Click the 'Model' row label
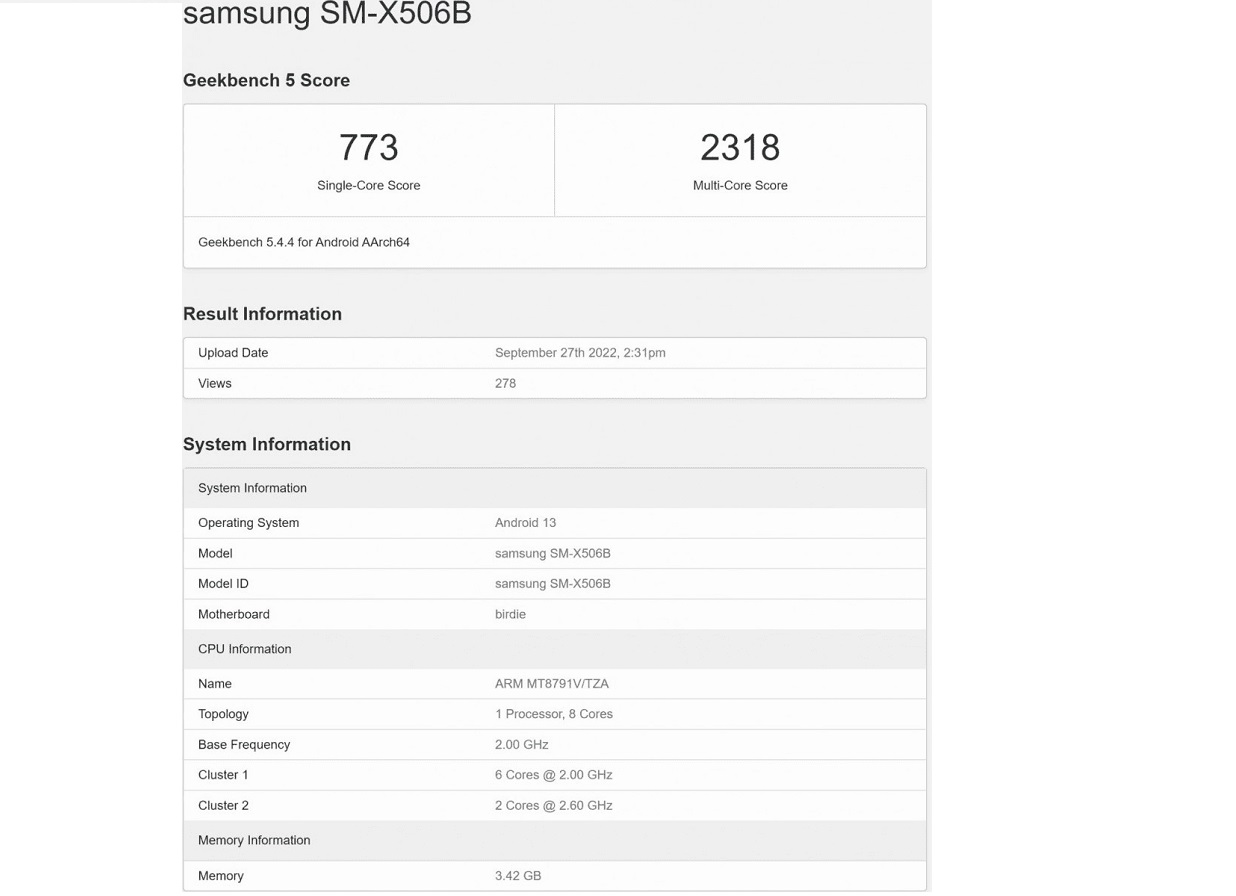The height and width of the screenshot is (896, 1236). click(215, 553)
